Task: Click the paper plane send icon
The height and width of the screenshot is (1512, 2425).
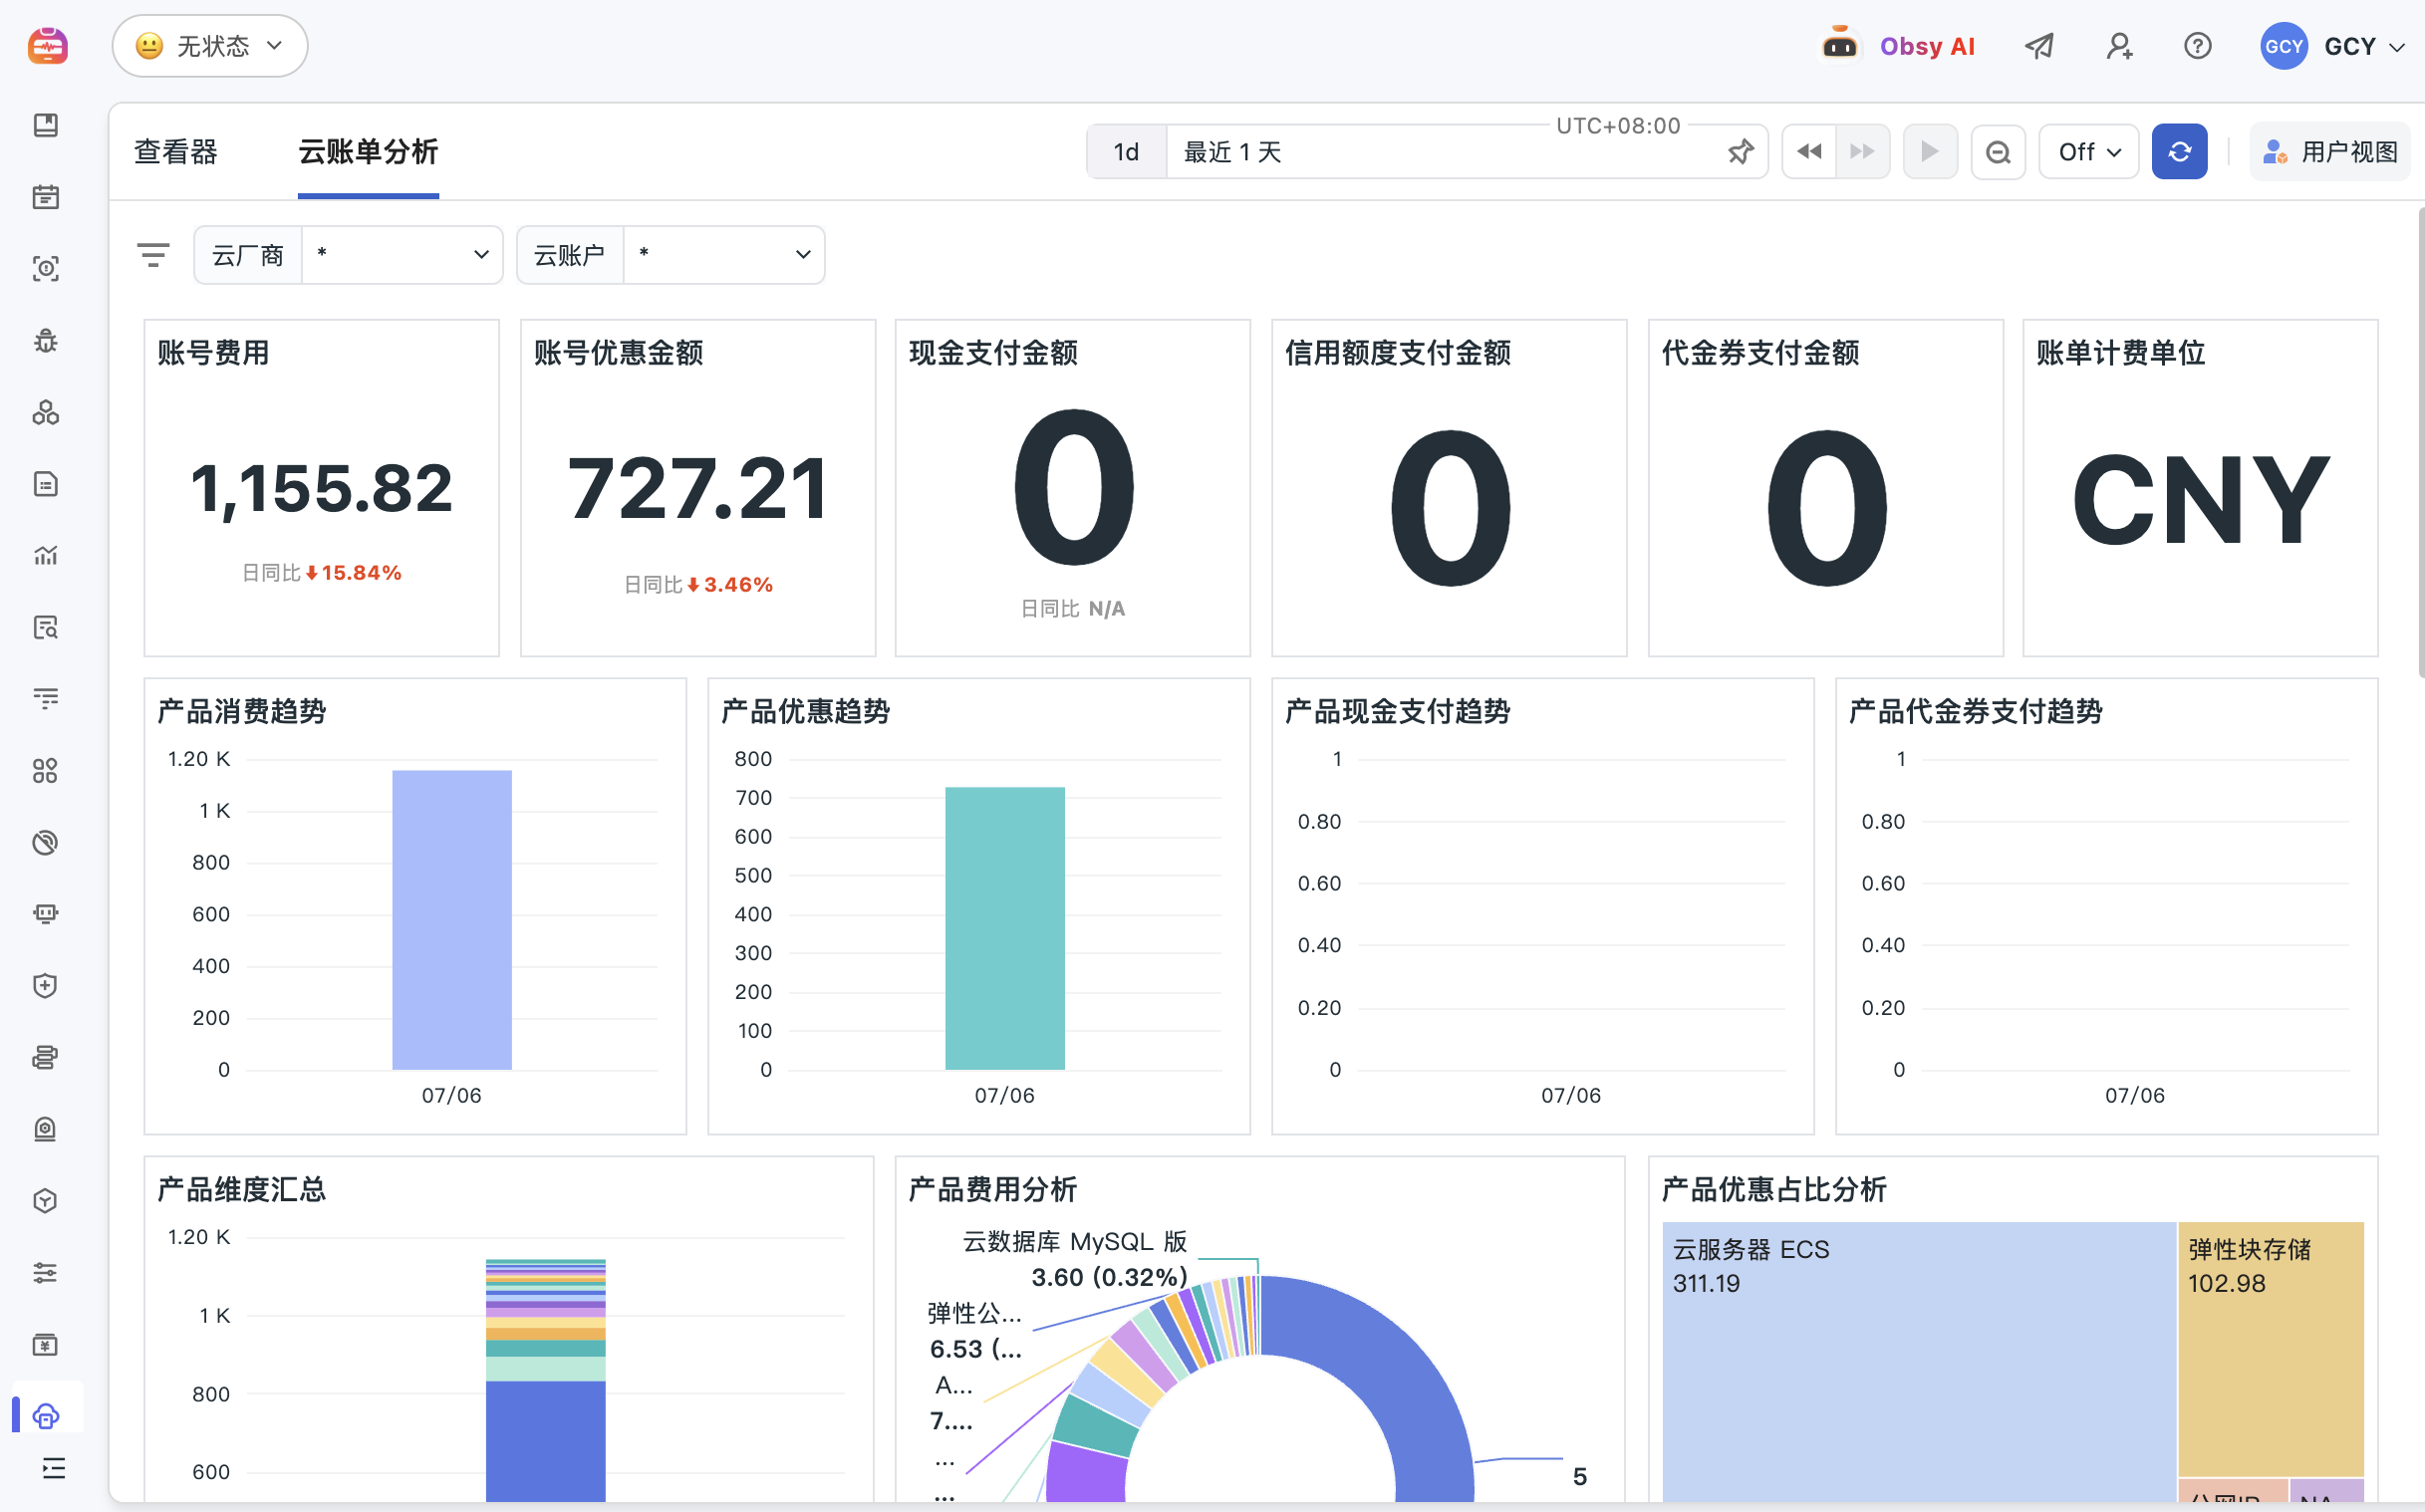Action: tap(2039, 46)
